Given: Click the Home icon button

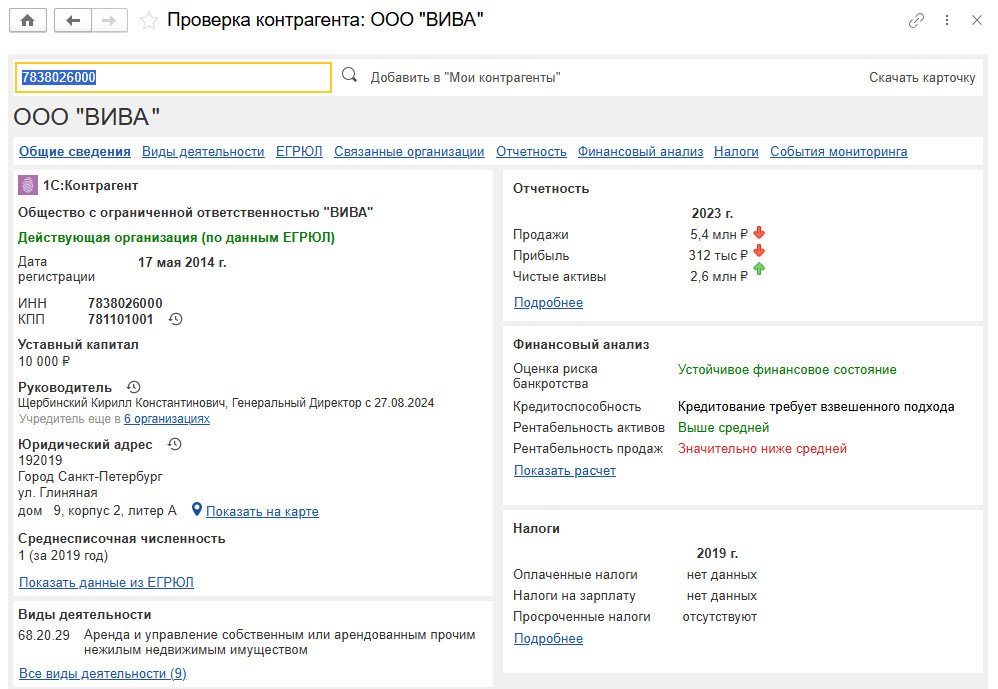Looking at the screenshot, I should coord(27,20).
